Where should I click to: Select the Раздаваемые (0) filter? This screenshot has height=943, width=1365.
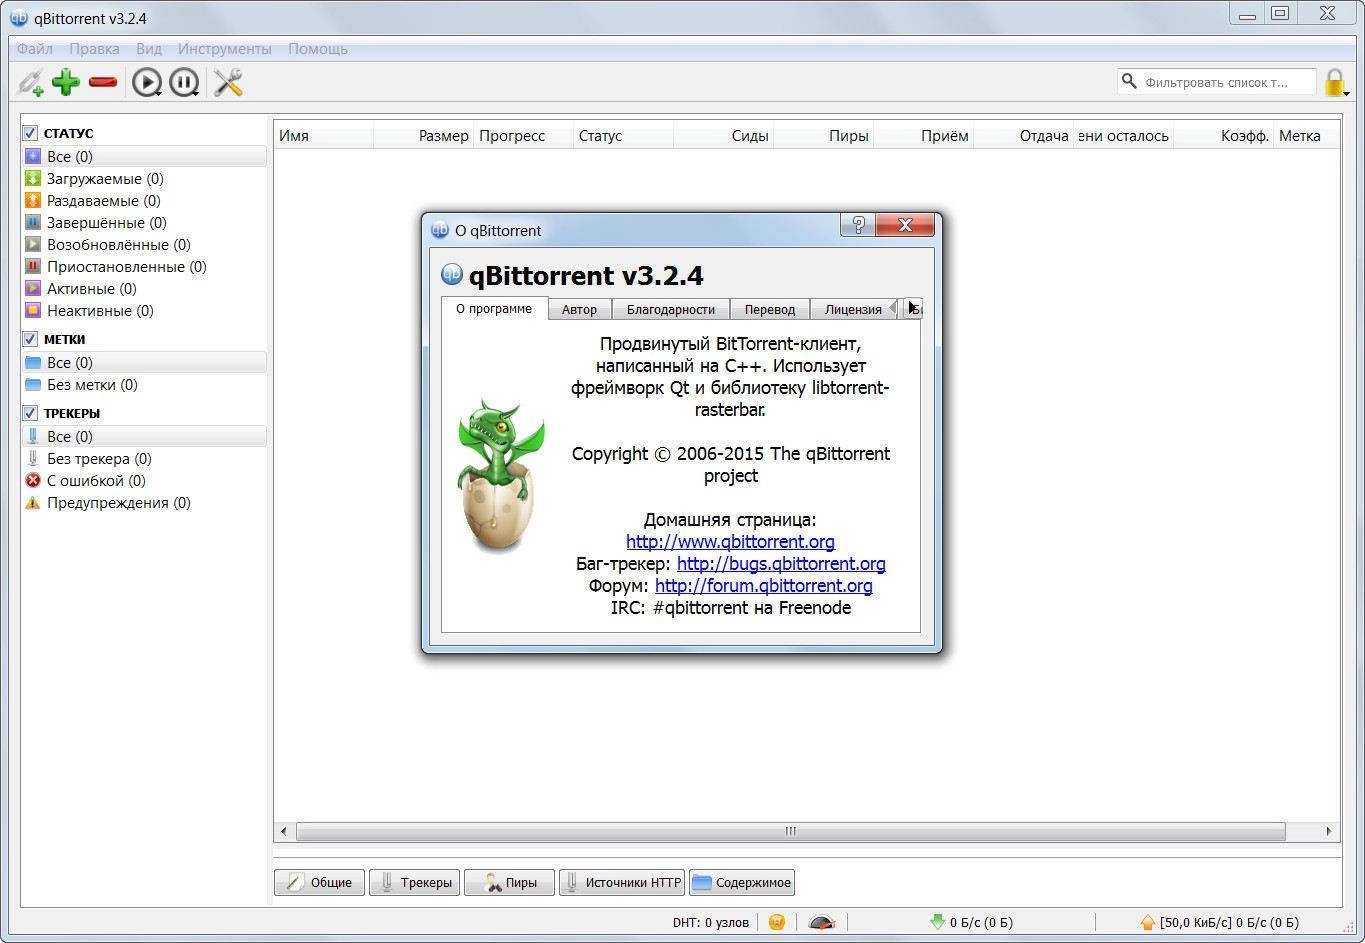145,201
